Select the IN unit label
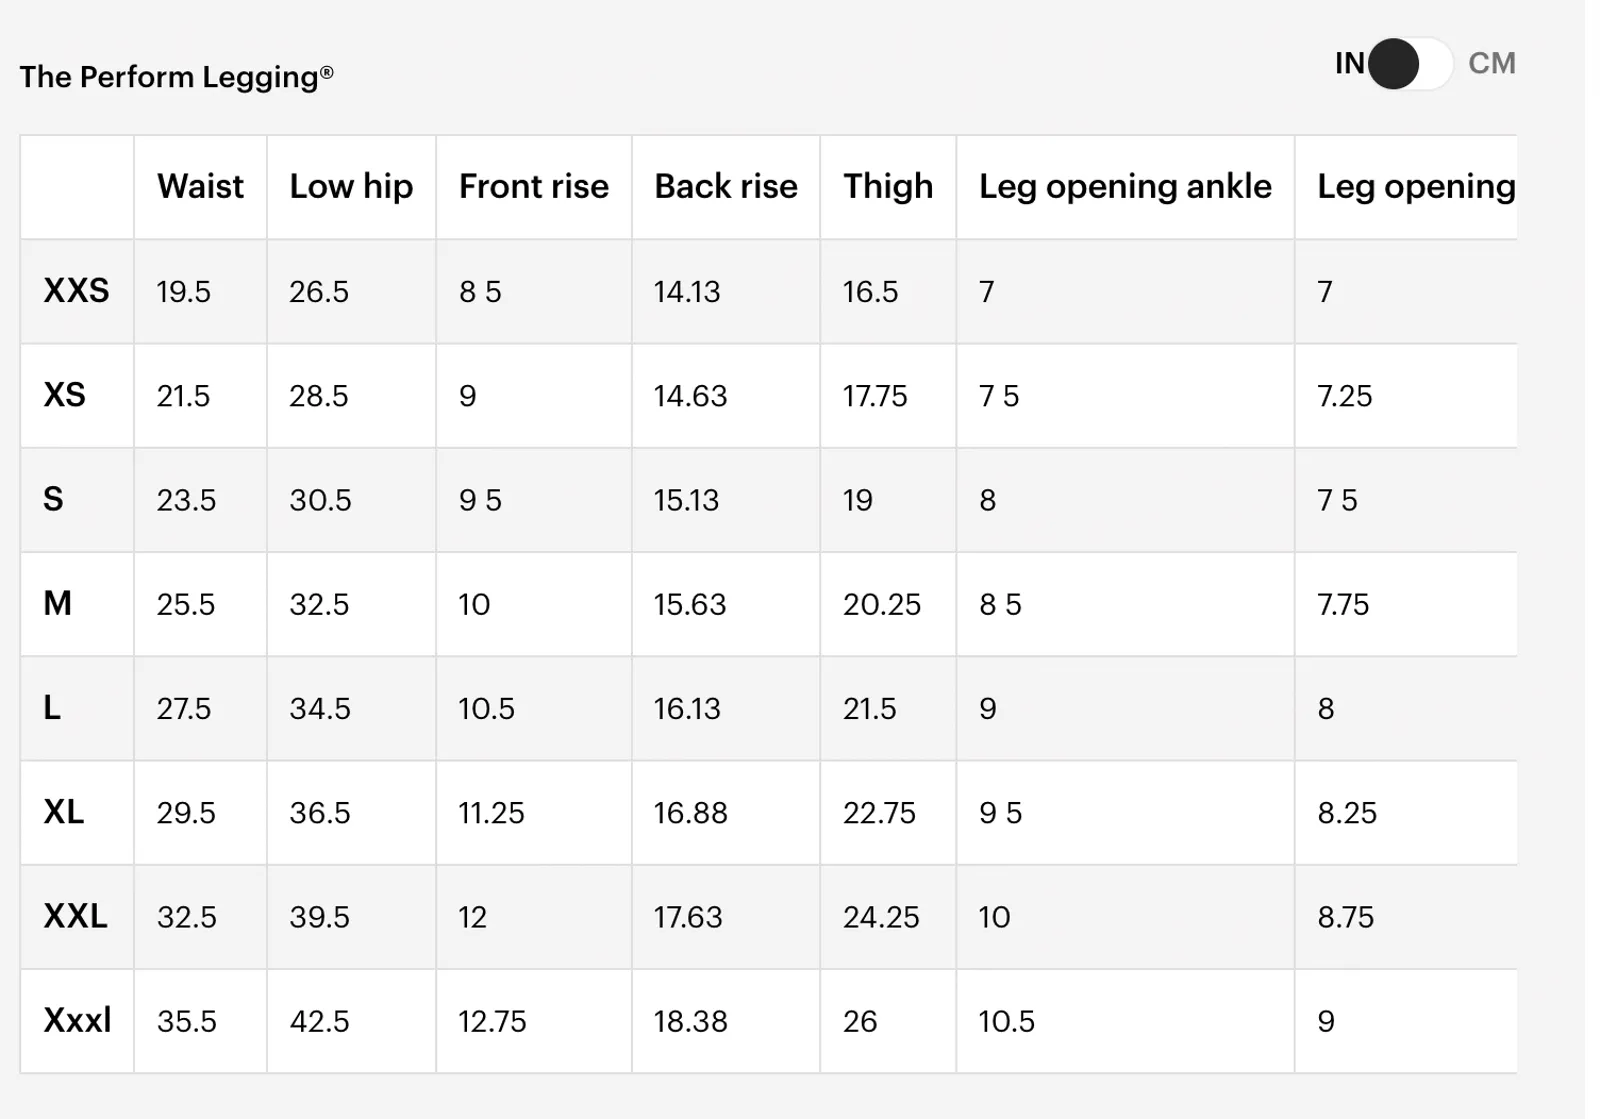The width and height of the screenshot is (1600, 1119). point(1349,63)
